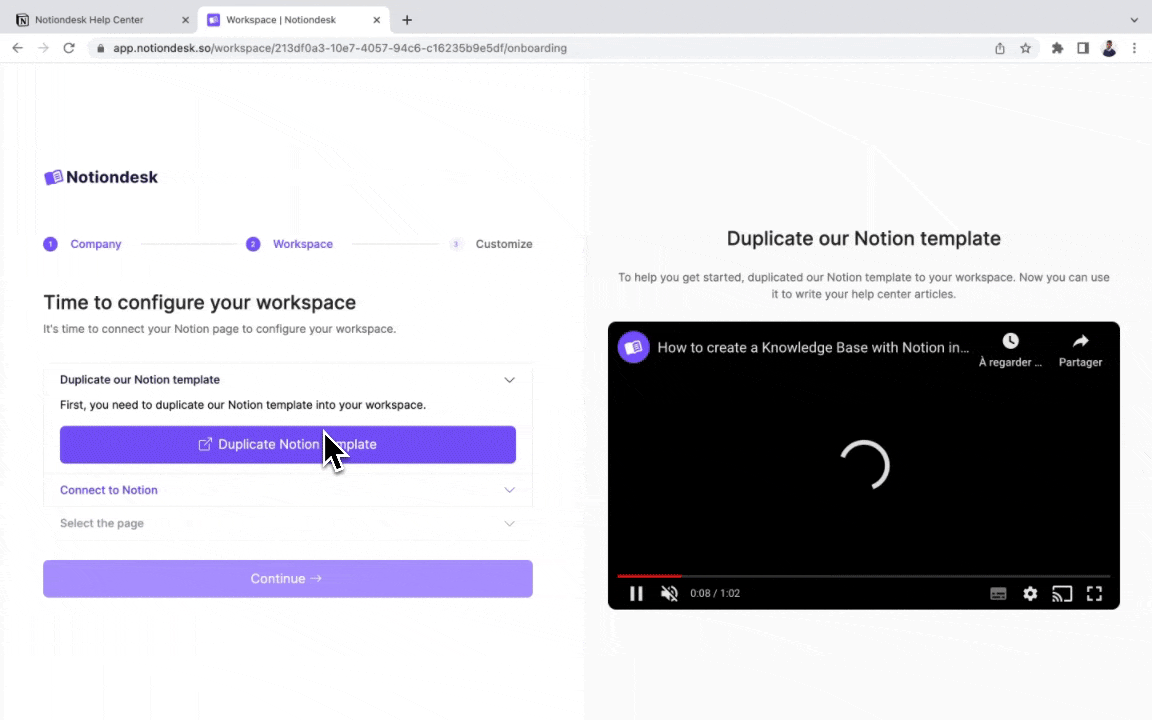Unmute the video sound
This screenshot has width=1152, height=720.
point(669,594)
